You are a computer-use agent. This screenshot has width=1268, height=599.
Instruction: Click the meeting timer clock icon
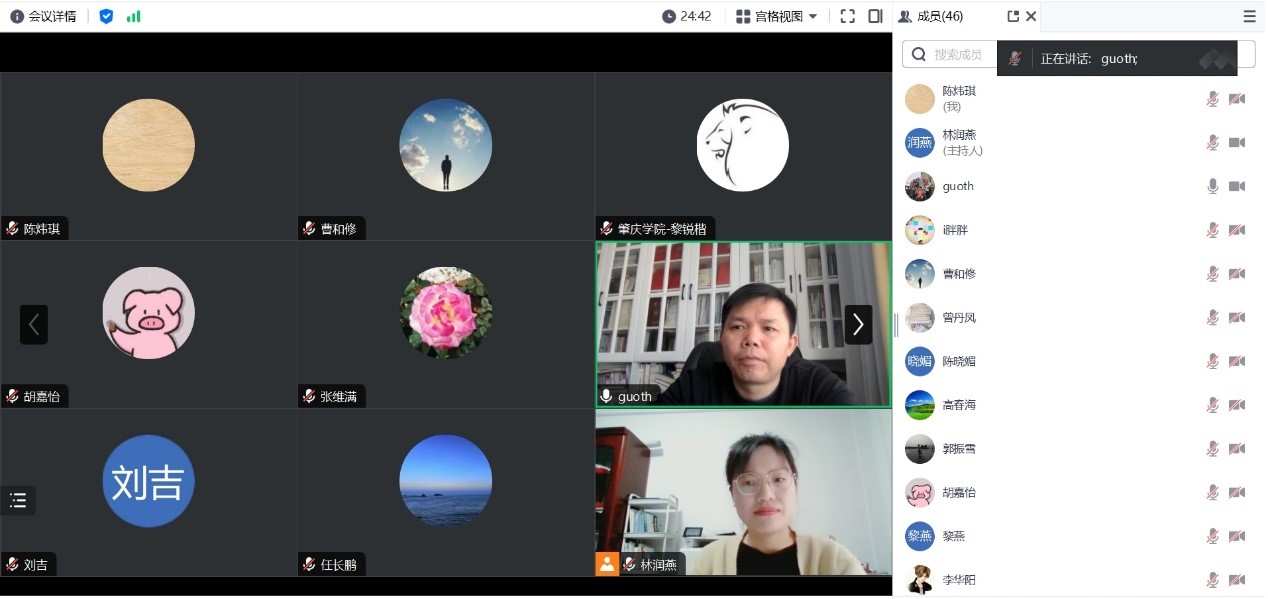pos(669,16)
